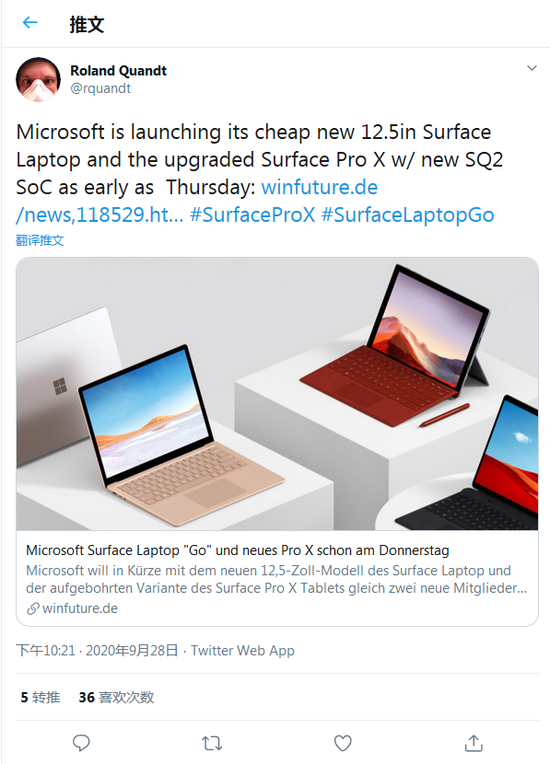This screenshot has height=764, width=550.
Task: Click 翻译推文 to translate the tweet
Action: pyautogui.click(x=39, y=240)
